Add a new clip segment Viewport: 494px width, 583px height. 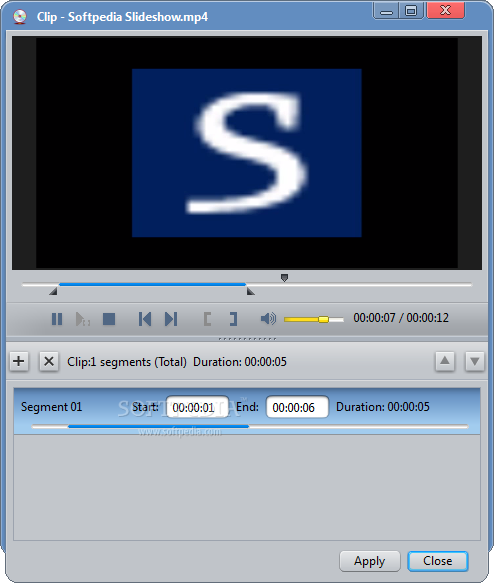pos(19,361)
